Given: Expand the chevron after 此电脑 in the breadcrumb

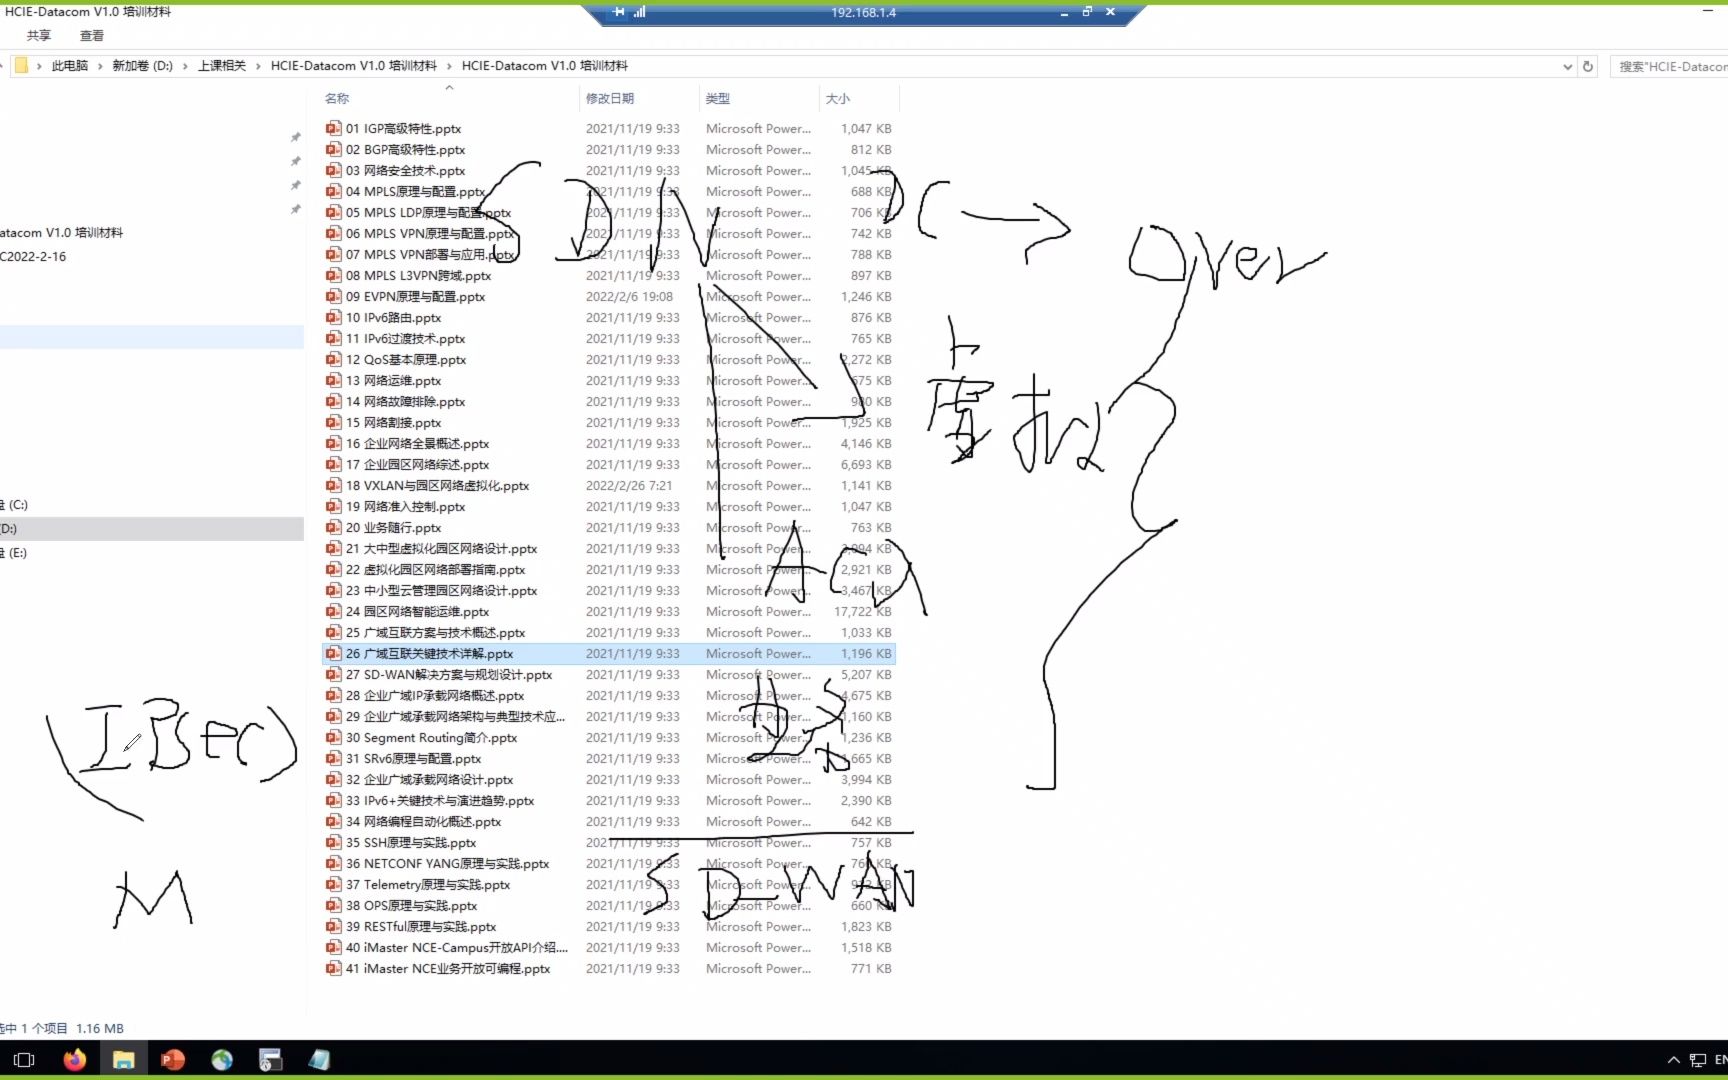Looking at the screenshot, I should point(100,66).
